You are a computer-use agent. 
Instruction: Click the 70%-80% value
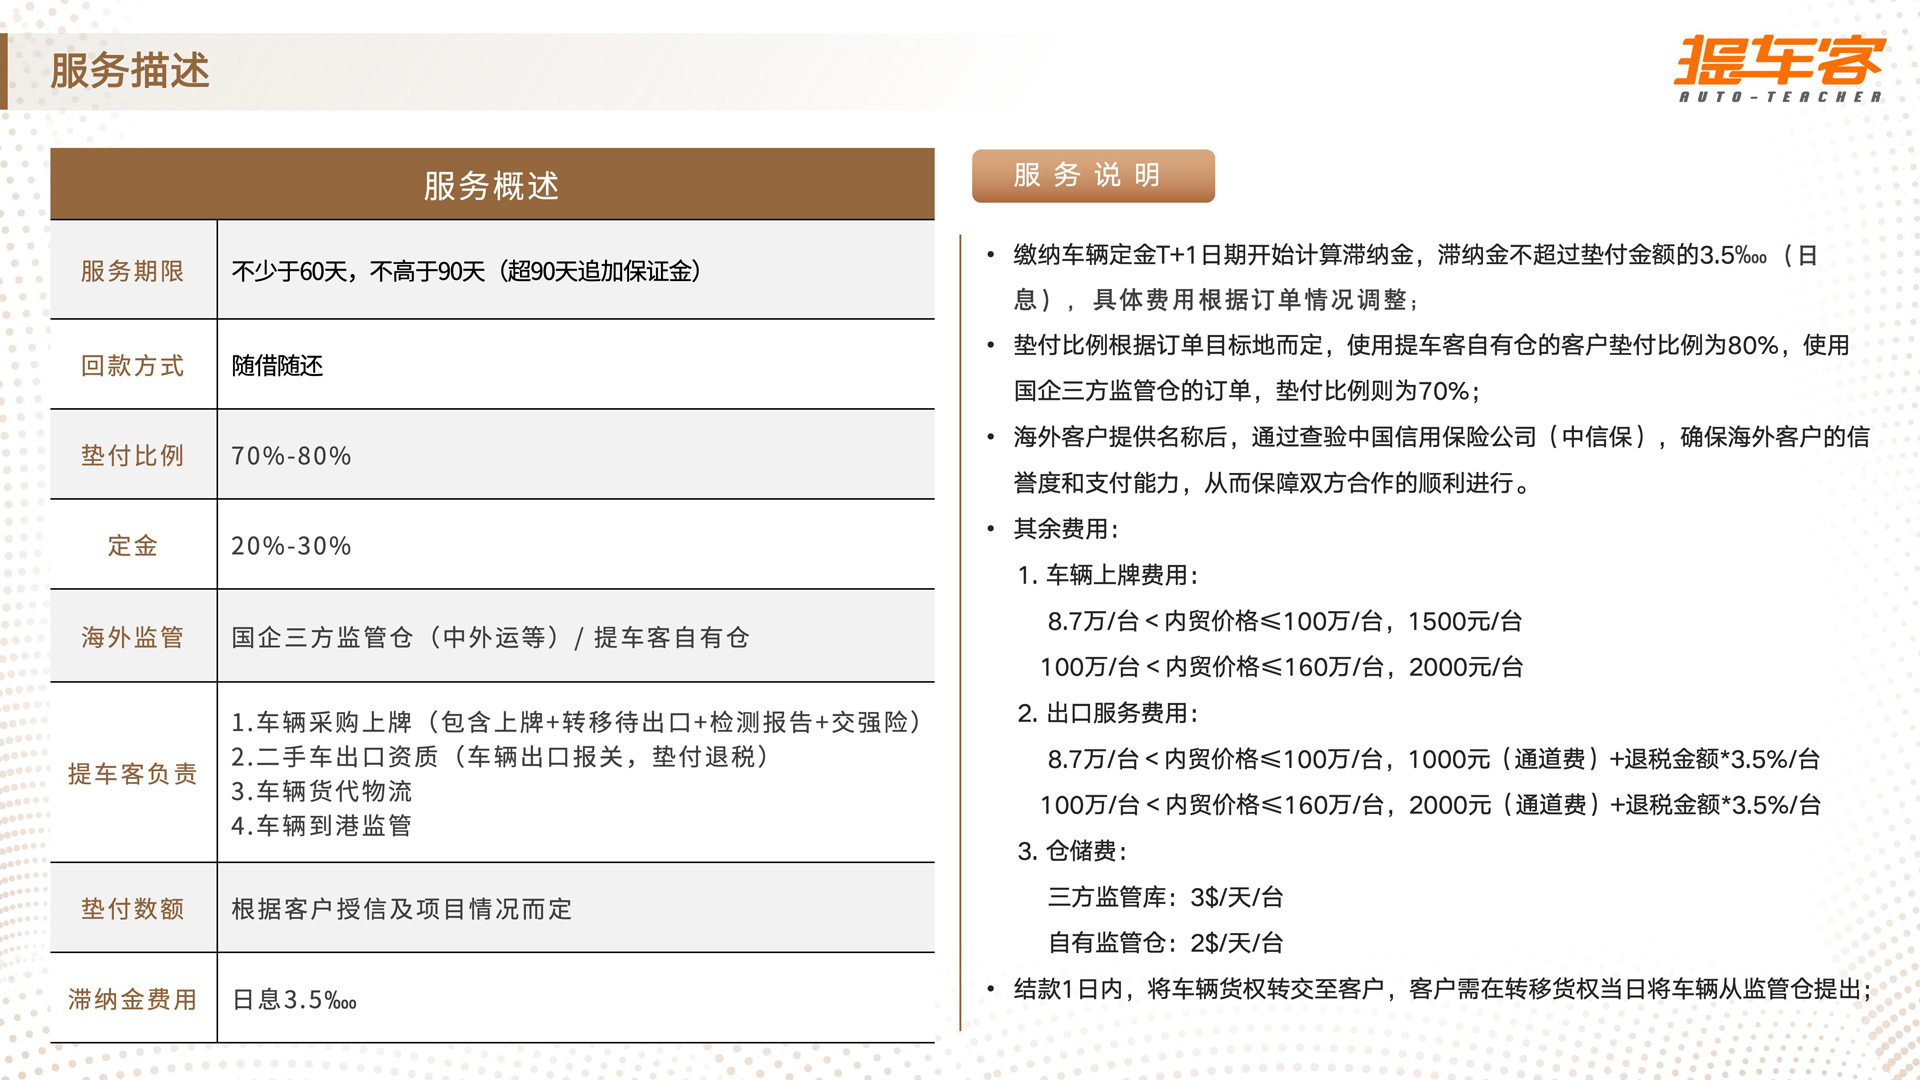pos(291,456)
